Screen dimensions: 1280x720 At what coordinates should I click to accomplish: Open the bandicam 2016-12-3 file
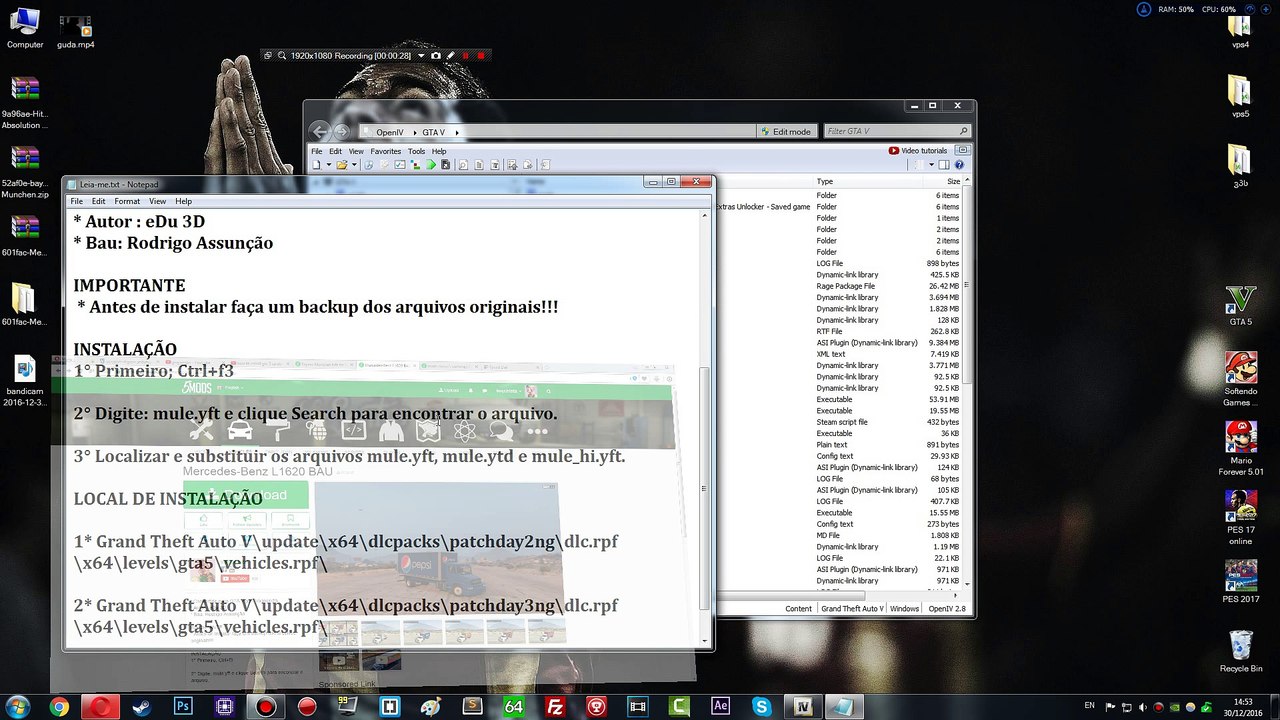coord(25,380)
